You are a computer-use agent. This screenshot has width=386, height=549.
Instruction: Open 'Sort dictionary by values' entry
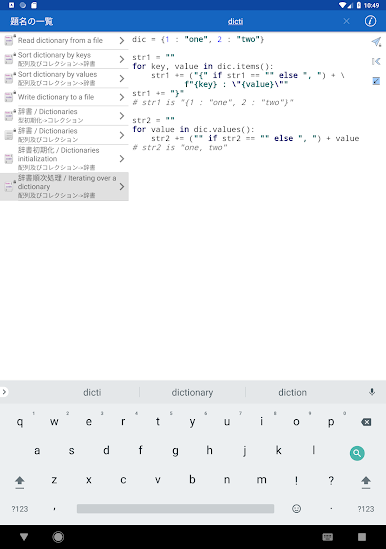click(x=64, y=78)
